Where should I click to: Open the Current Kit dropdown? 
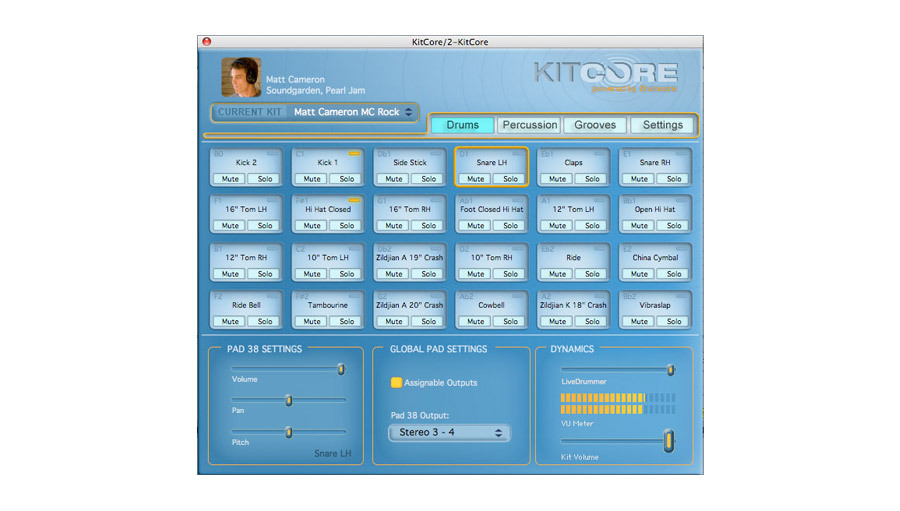[x=352, y=112]
